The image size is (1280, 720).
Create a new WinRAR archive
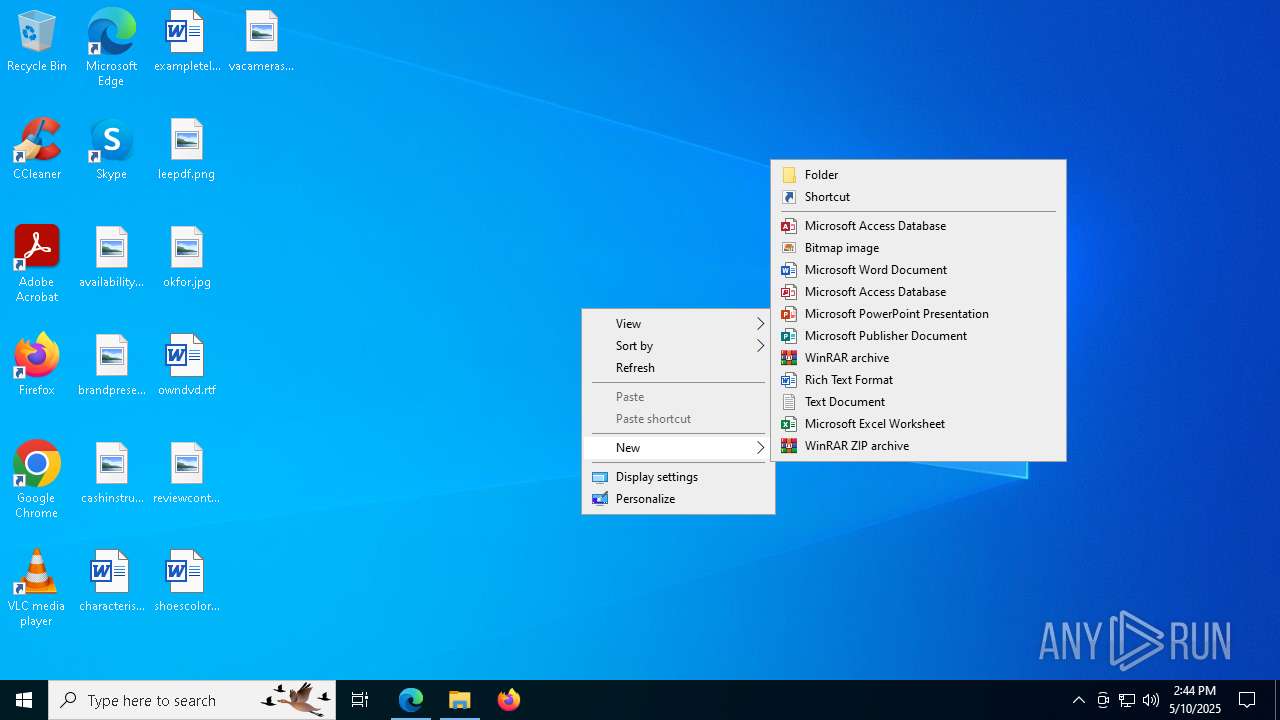coord(918,357)
